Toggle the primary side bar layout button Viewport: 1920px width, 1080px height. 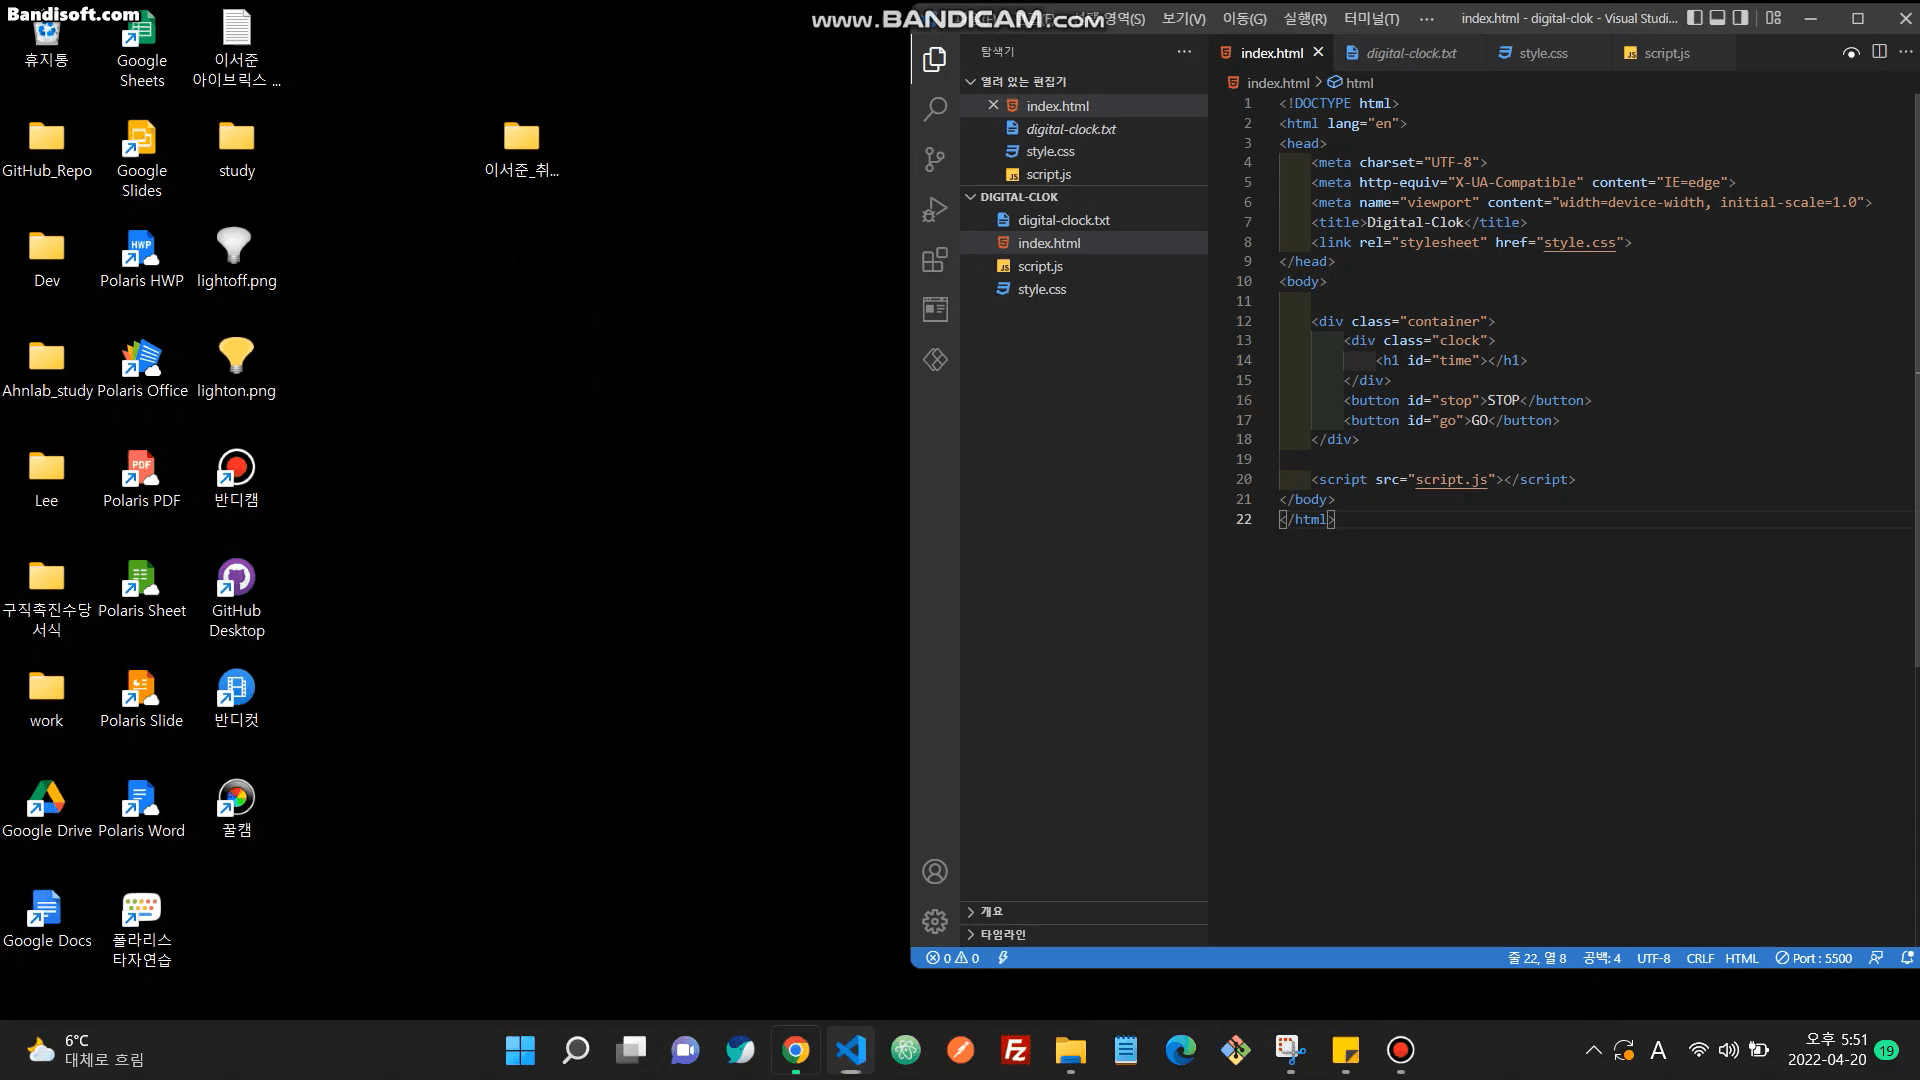(x=1694, y=18)
